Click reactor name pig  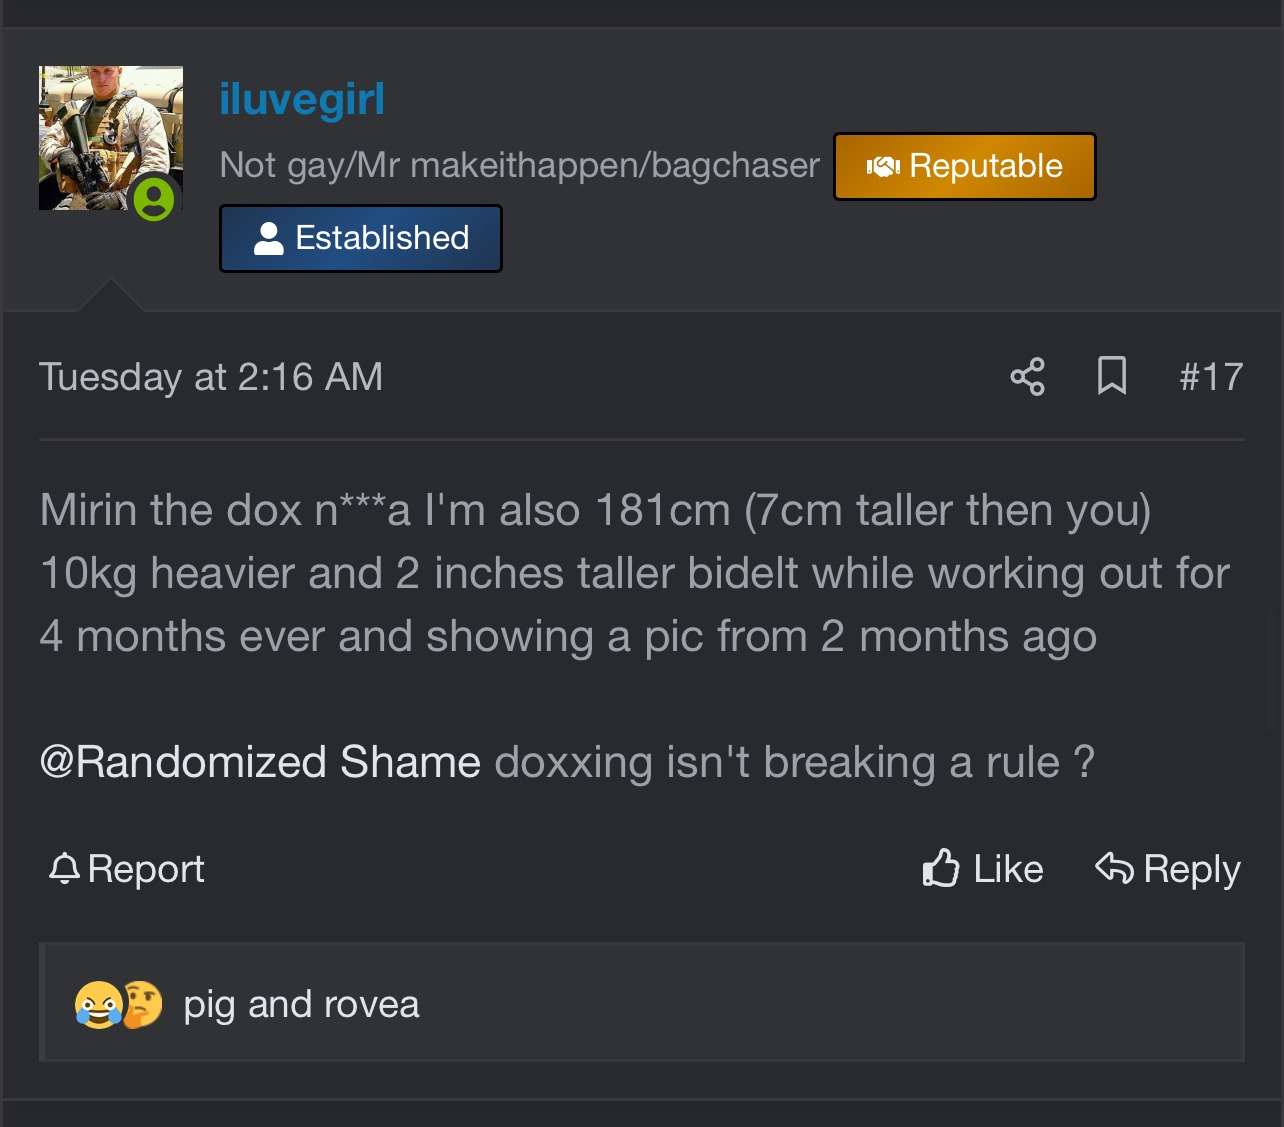coord(209,1005)
